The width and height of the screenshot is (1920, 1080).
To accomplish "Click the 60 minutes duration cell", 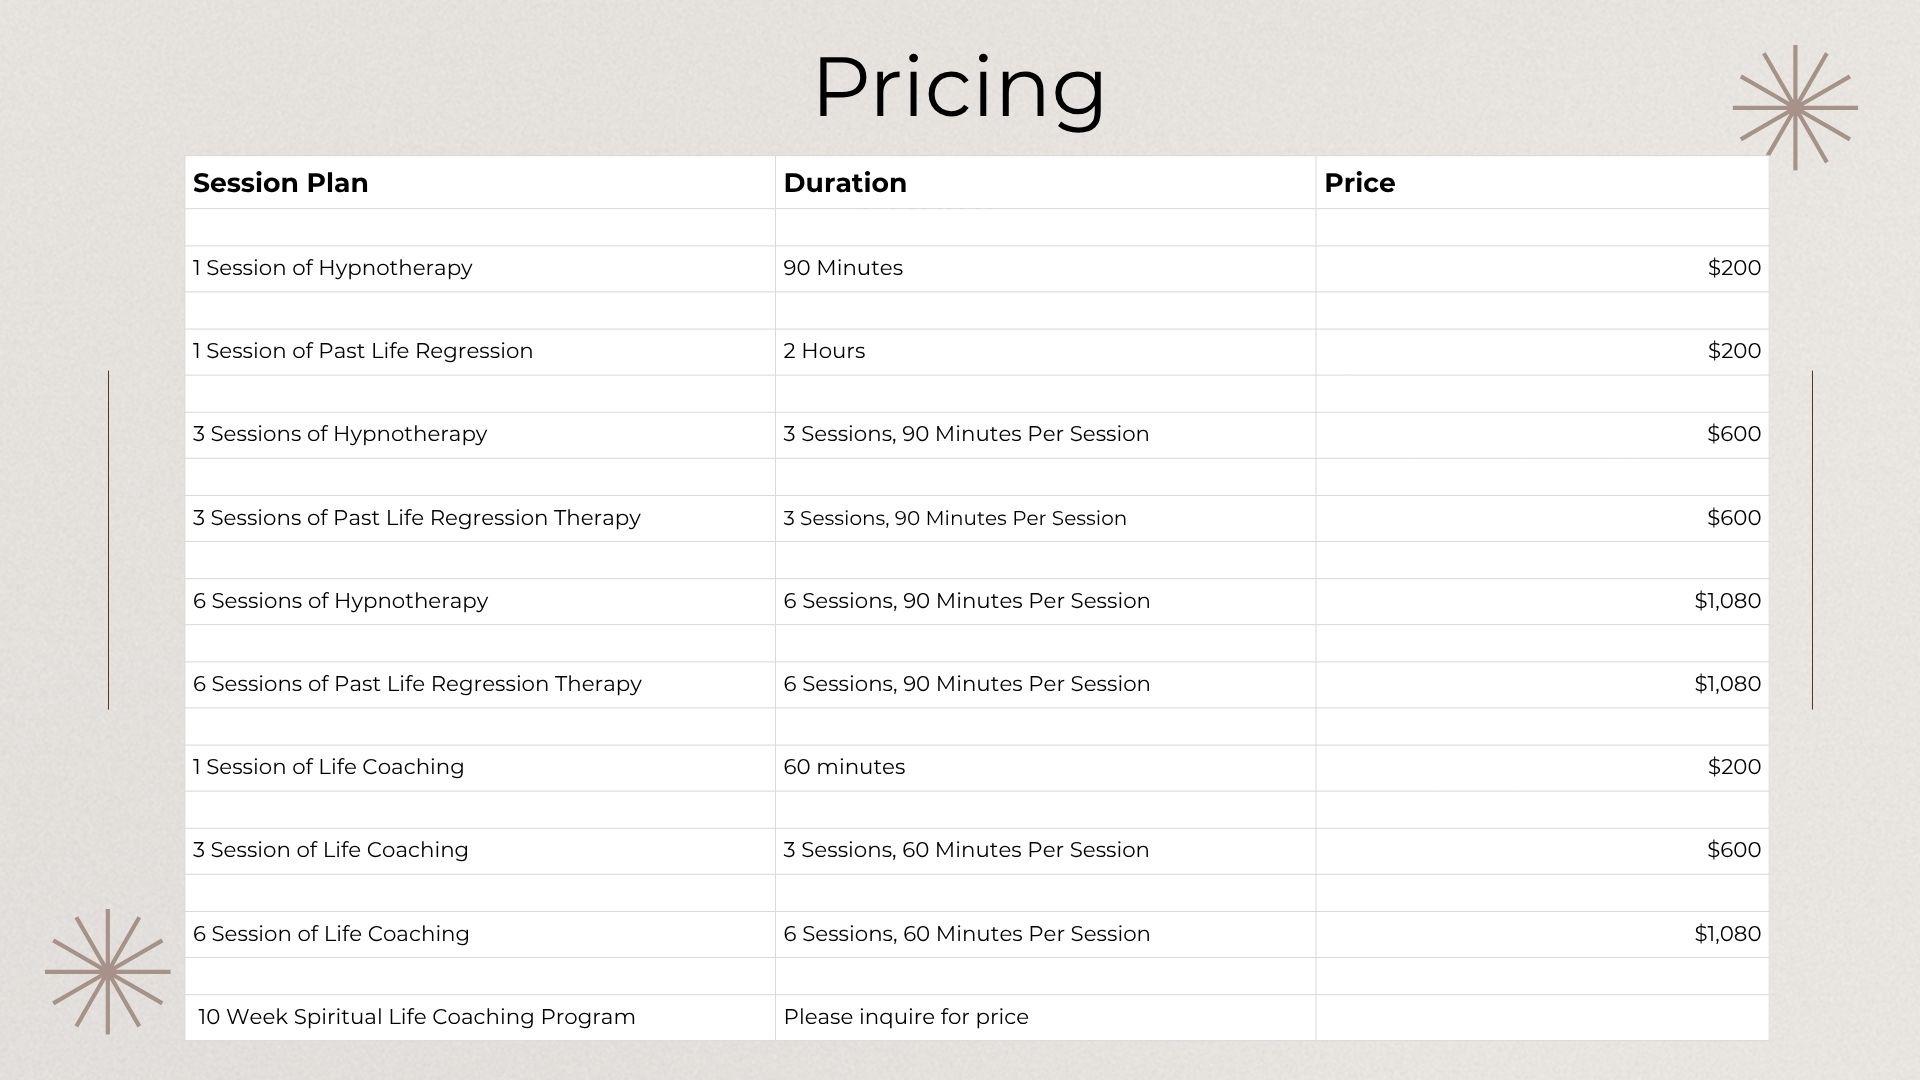I will (x=1045, y=768).
